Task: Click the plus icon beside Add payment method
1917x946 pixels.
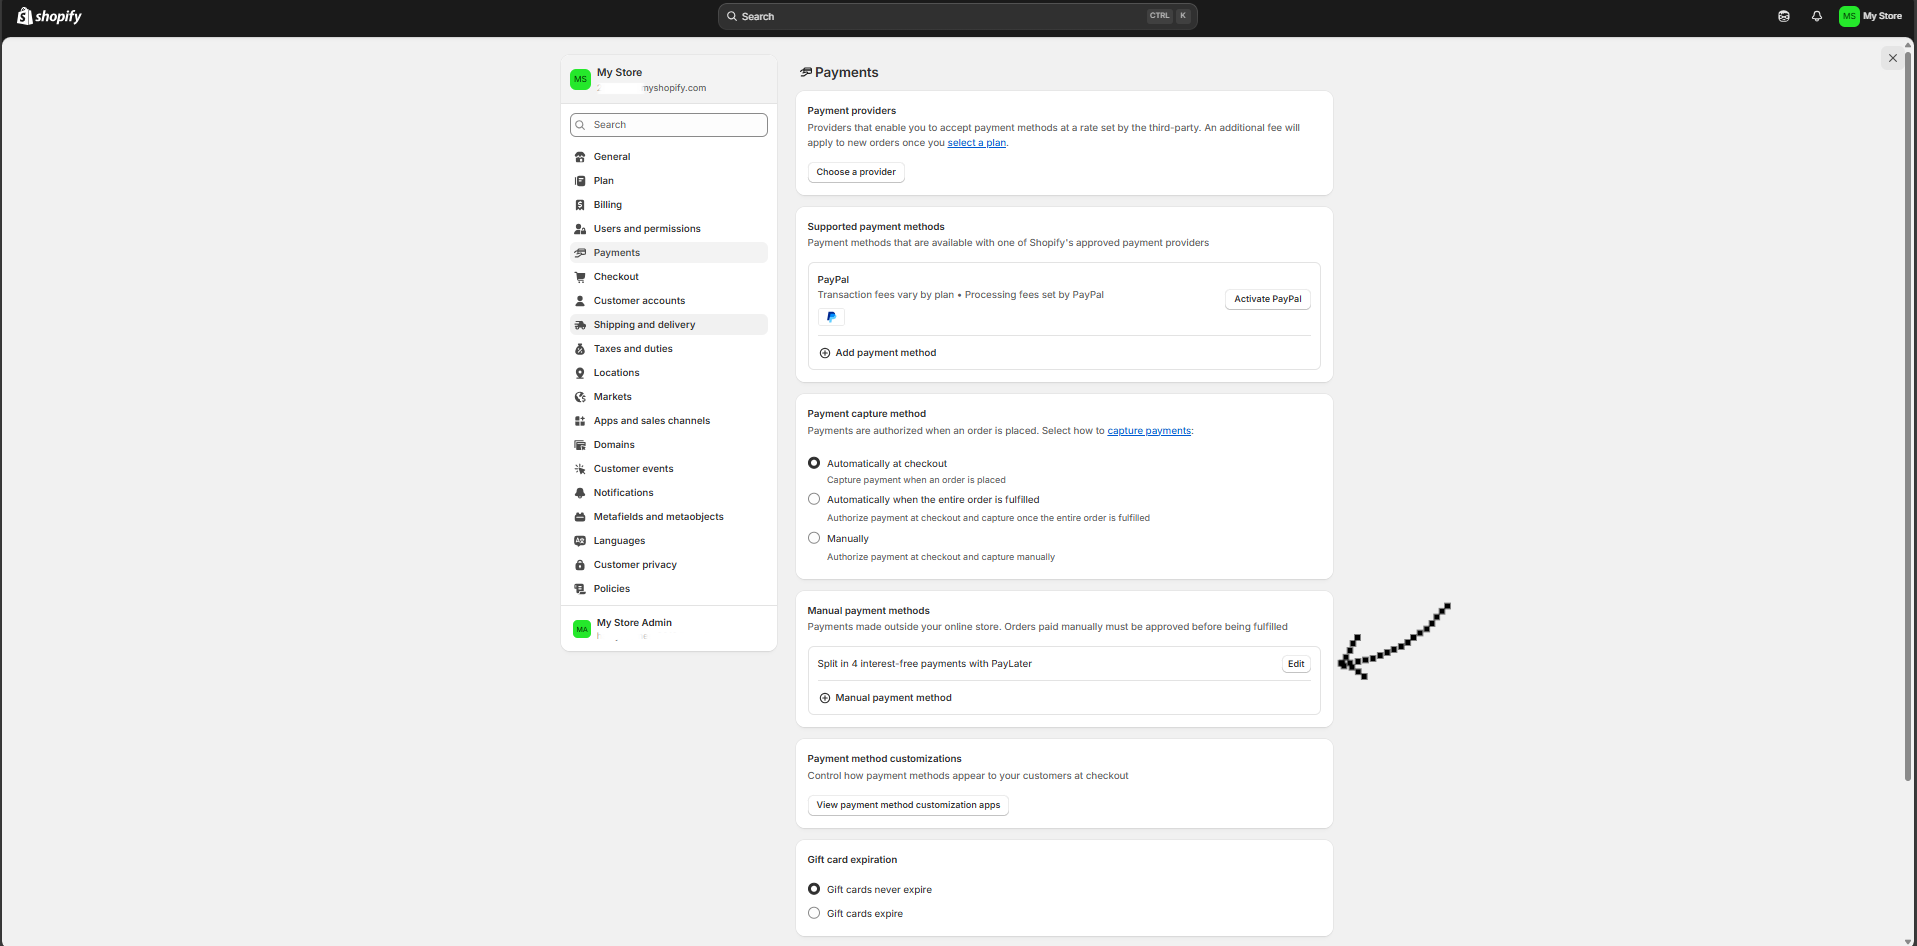Action: click(x=825, y=353)
